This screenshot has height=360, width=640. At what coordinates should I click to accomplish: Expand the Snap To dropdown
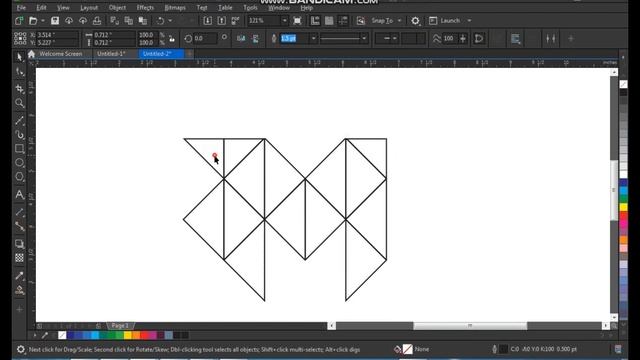pos(400,20)
